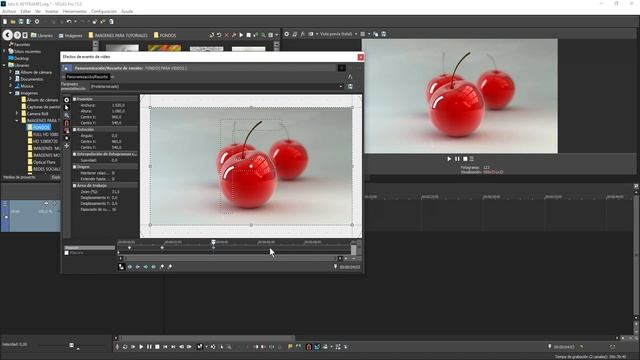Click the Move Freely tool in pan/crop
Image resolution: width=640 pixels, height=360 pixels.
coord(67,146)
